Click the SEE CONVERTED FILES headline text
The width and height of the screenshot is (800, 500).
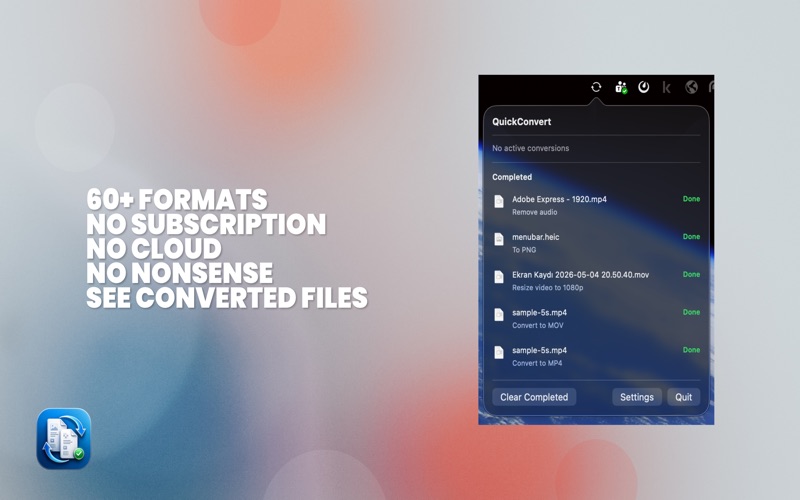[x=227, y=297]
